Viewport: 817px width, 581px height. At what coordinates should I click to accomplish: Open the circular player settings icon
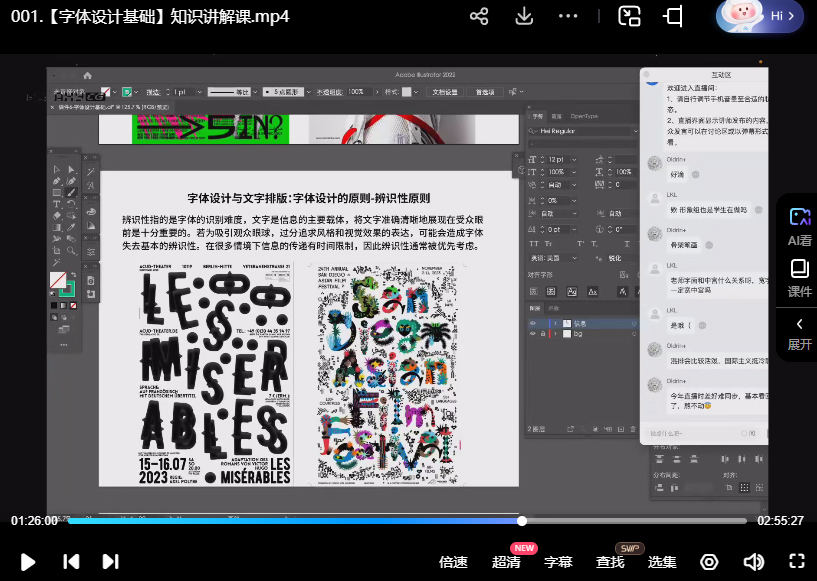(x=709, y=562)
